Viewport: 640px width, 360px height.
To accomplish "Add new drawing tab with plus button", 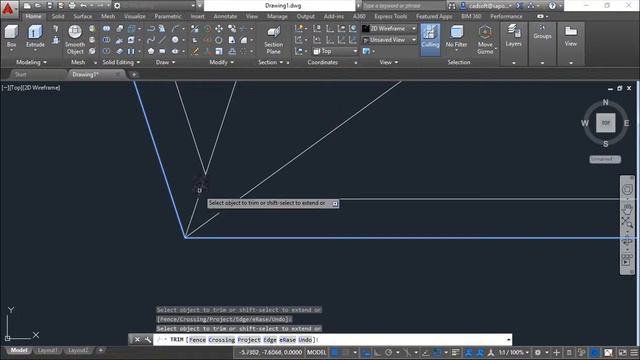I will [x=134, y=75].
